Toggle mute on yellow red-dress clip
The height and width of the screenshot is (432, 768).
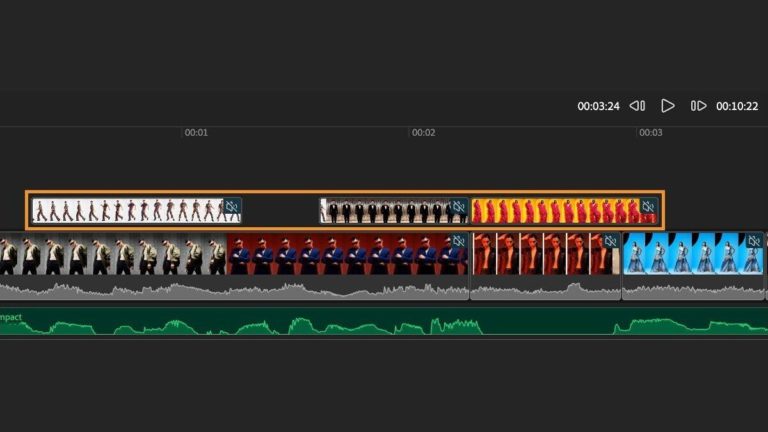point(648,206)
